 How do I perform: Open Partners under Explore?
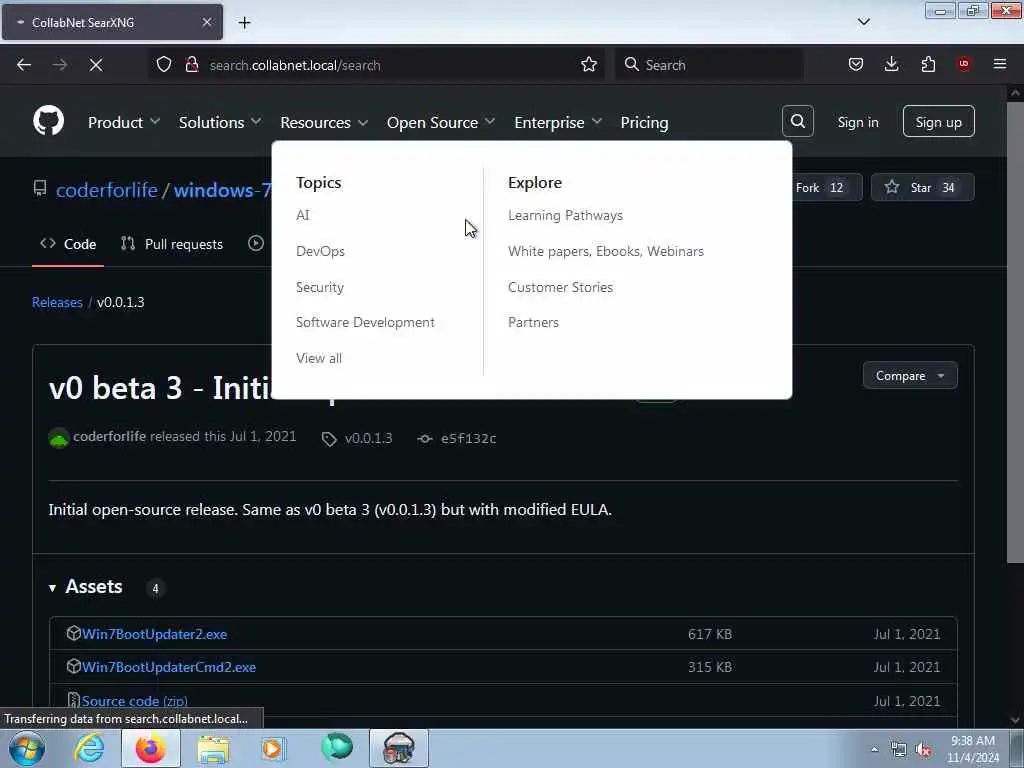[x=533, y=322]
